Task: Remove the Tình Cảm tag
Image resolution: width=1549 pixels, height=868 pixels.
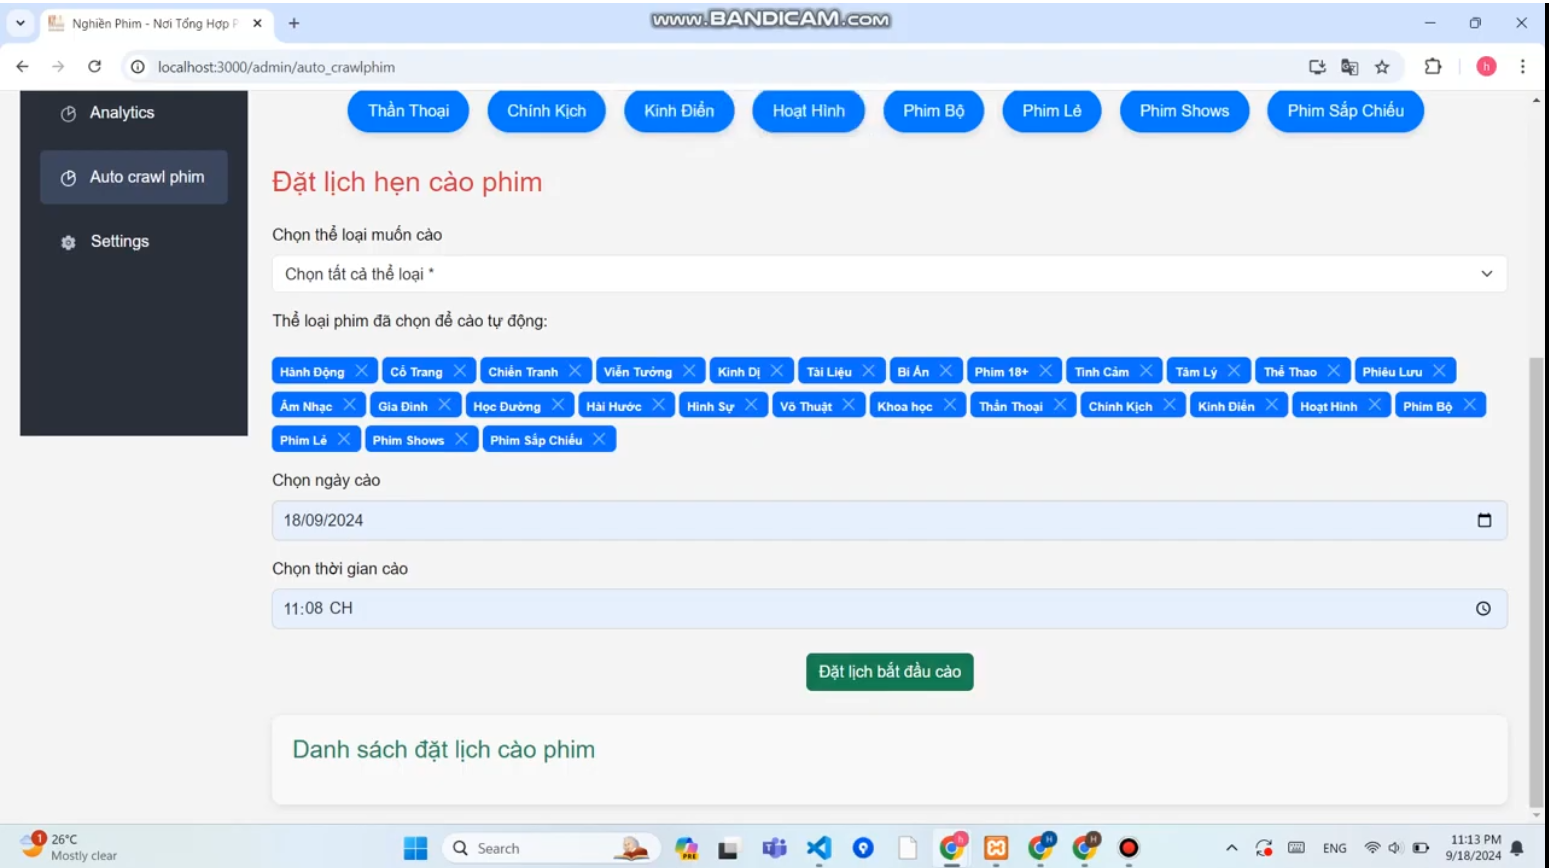Action: tap(1146, 371)
